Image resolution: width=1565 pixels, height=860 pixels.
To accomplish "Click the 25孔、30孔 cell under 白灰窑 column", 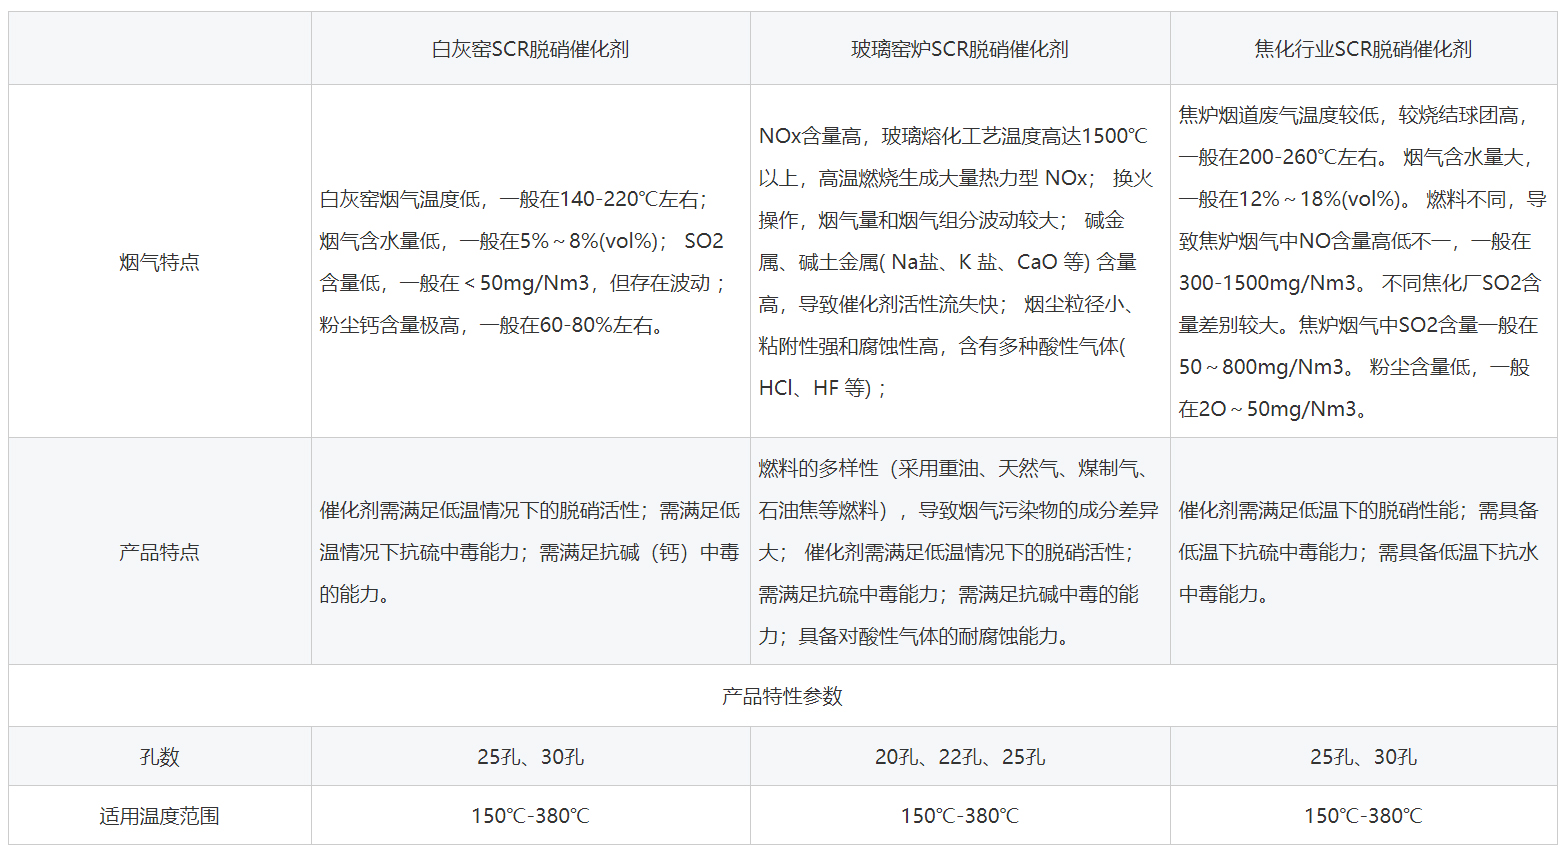I will (x=530, y=755).
